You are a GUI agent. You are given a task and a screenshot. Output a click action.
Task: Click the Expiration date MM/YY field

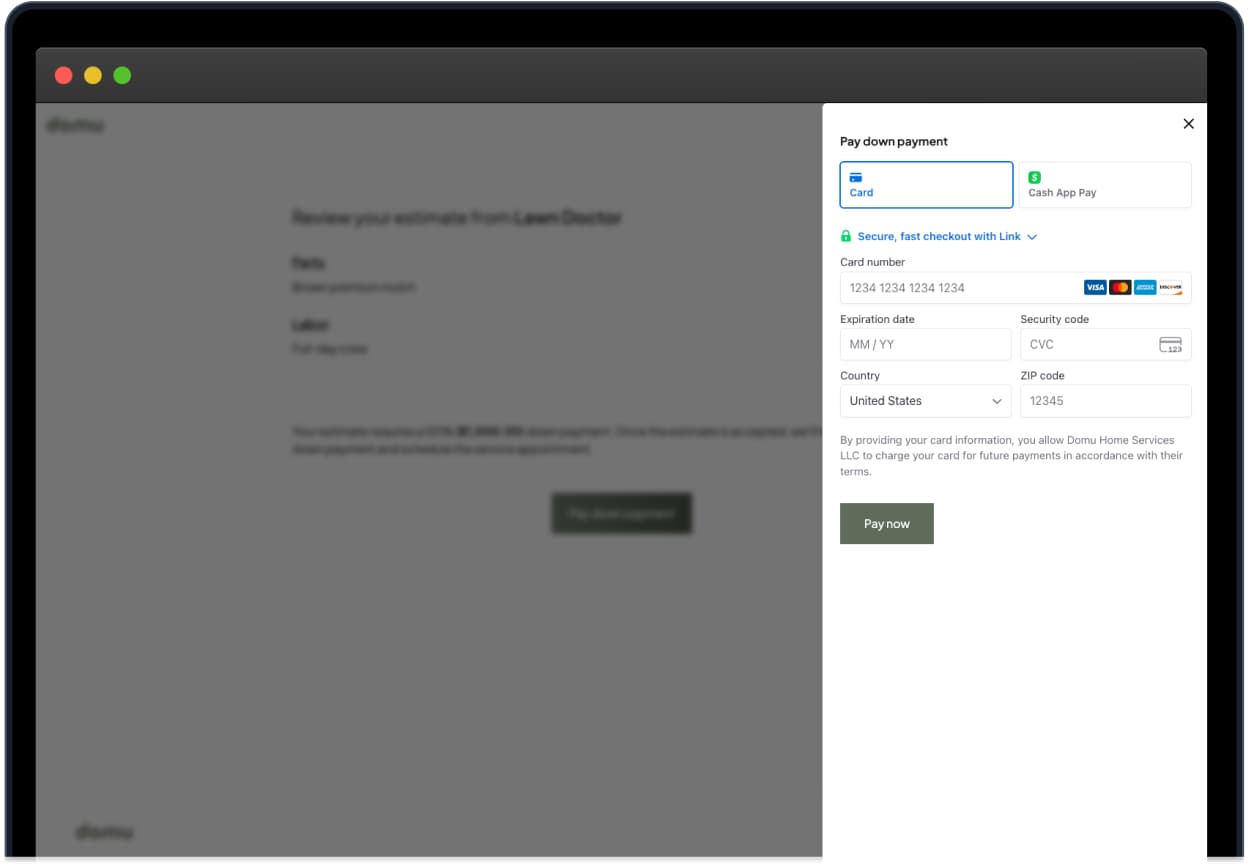(925, 344)
